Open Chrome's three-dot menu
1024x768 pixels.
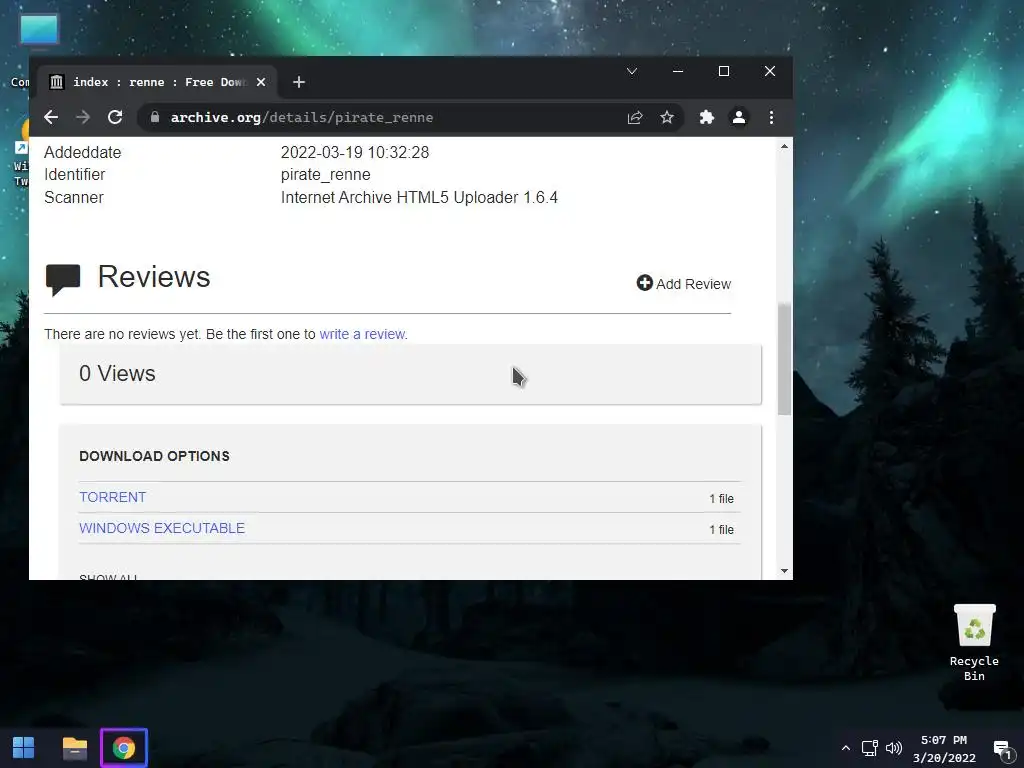[x=771, y=117]
